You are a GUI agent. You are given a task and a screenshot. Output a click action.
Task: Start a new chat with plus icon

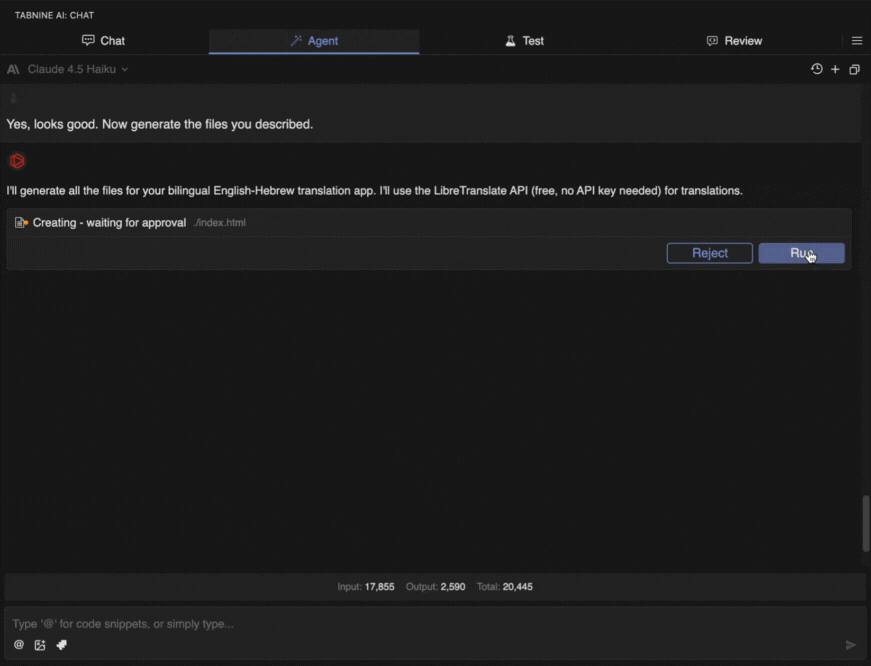coord(835,69)
